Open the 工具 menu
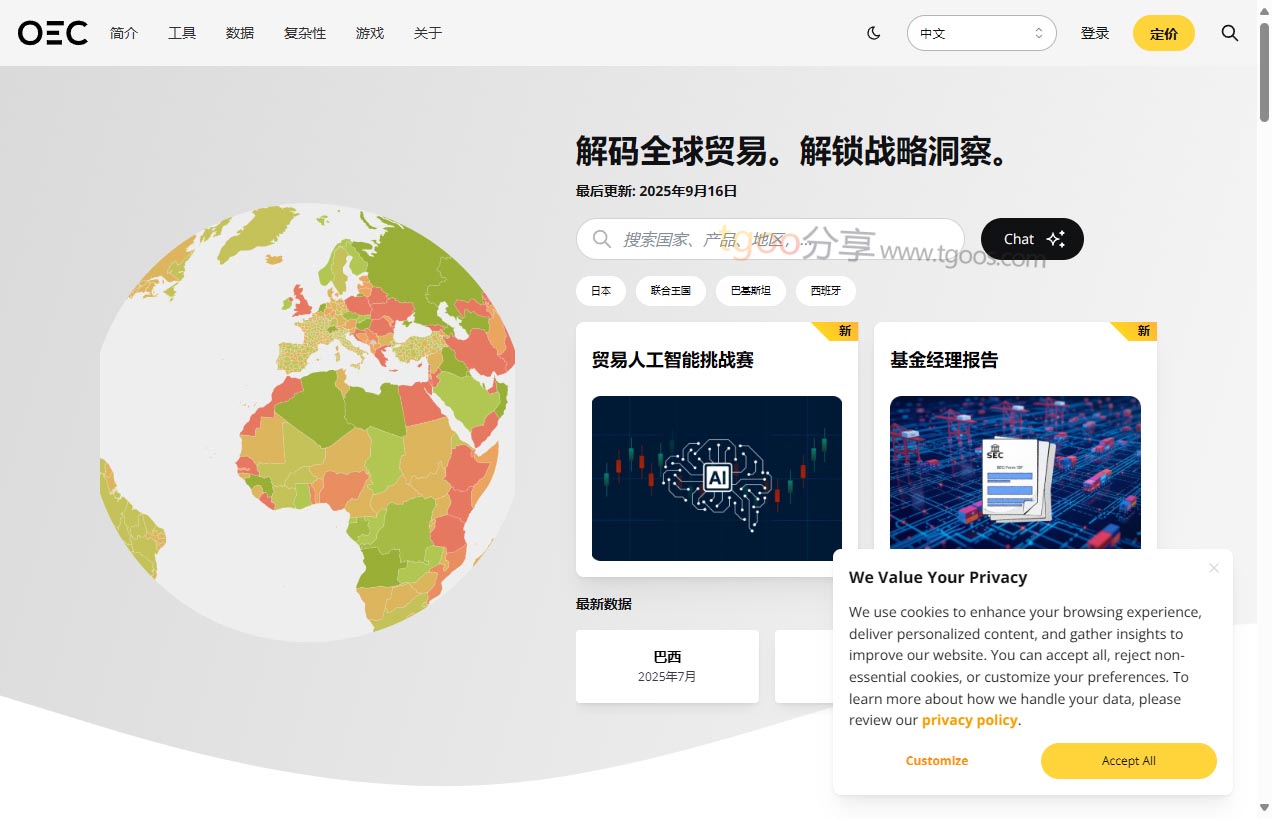This screenshot has height=819, width=1272. pos(182,33)
